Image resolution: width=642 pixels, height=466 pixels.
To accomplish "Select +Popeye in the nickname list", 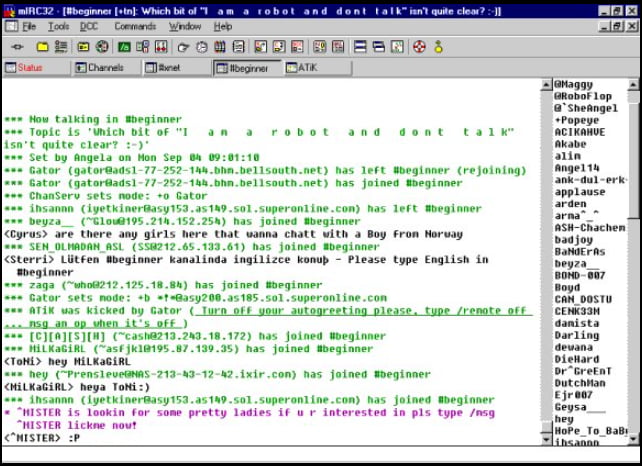I will click(x=573, y=119).
